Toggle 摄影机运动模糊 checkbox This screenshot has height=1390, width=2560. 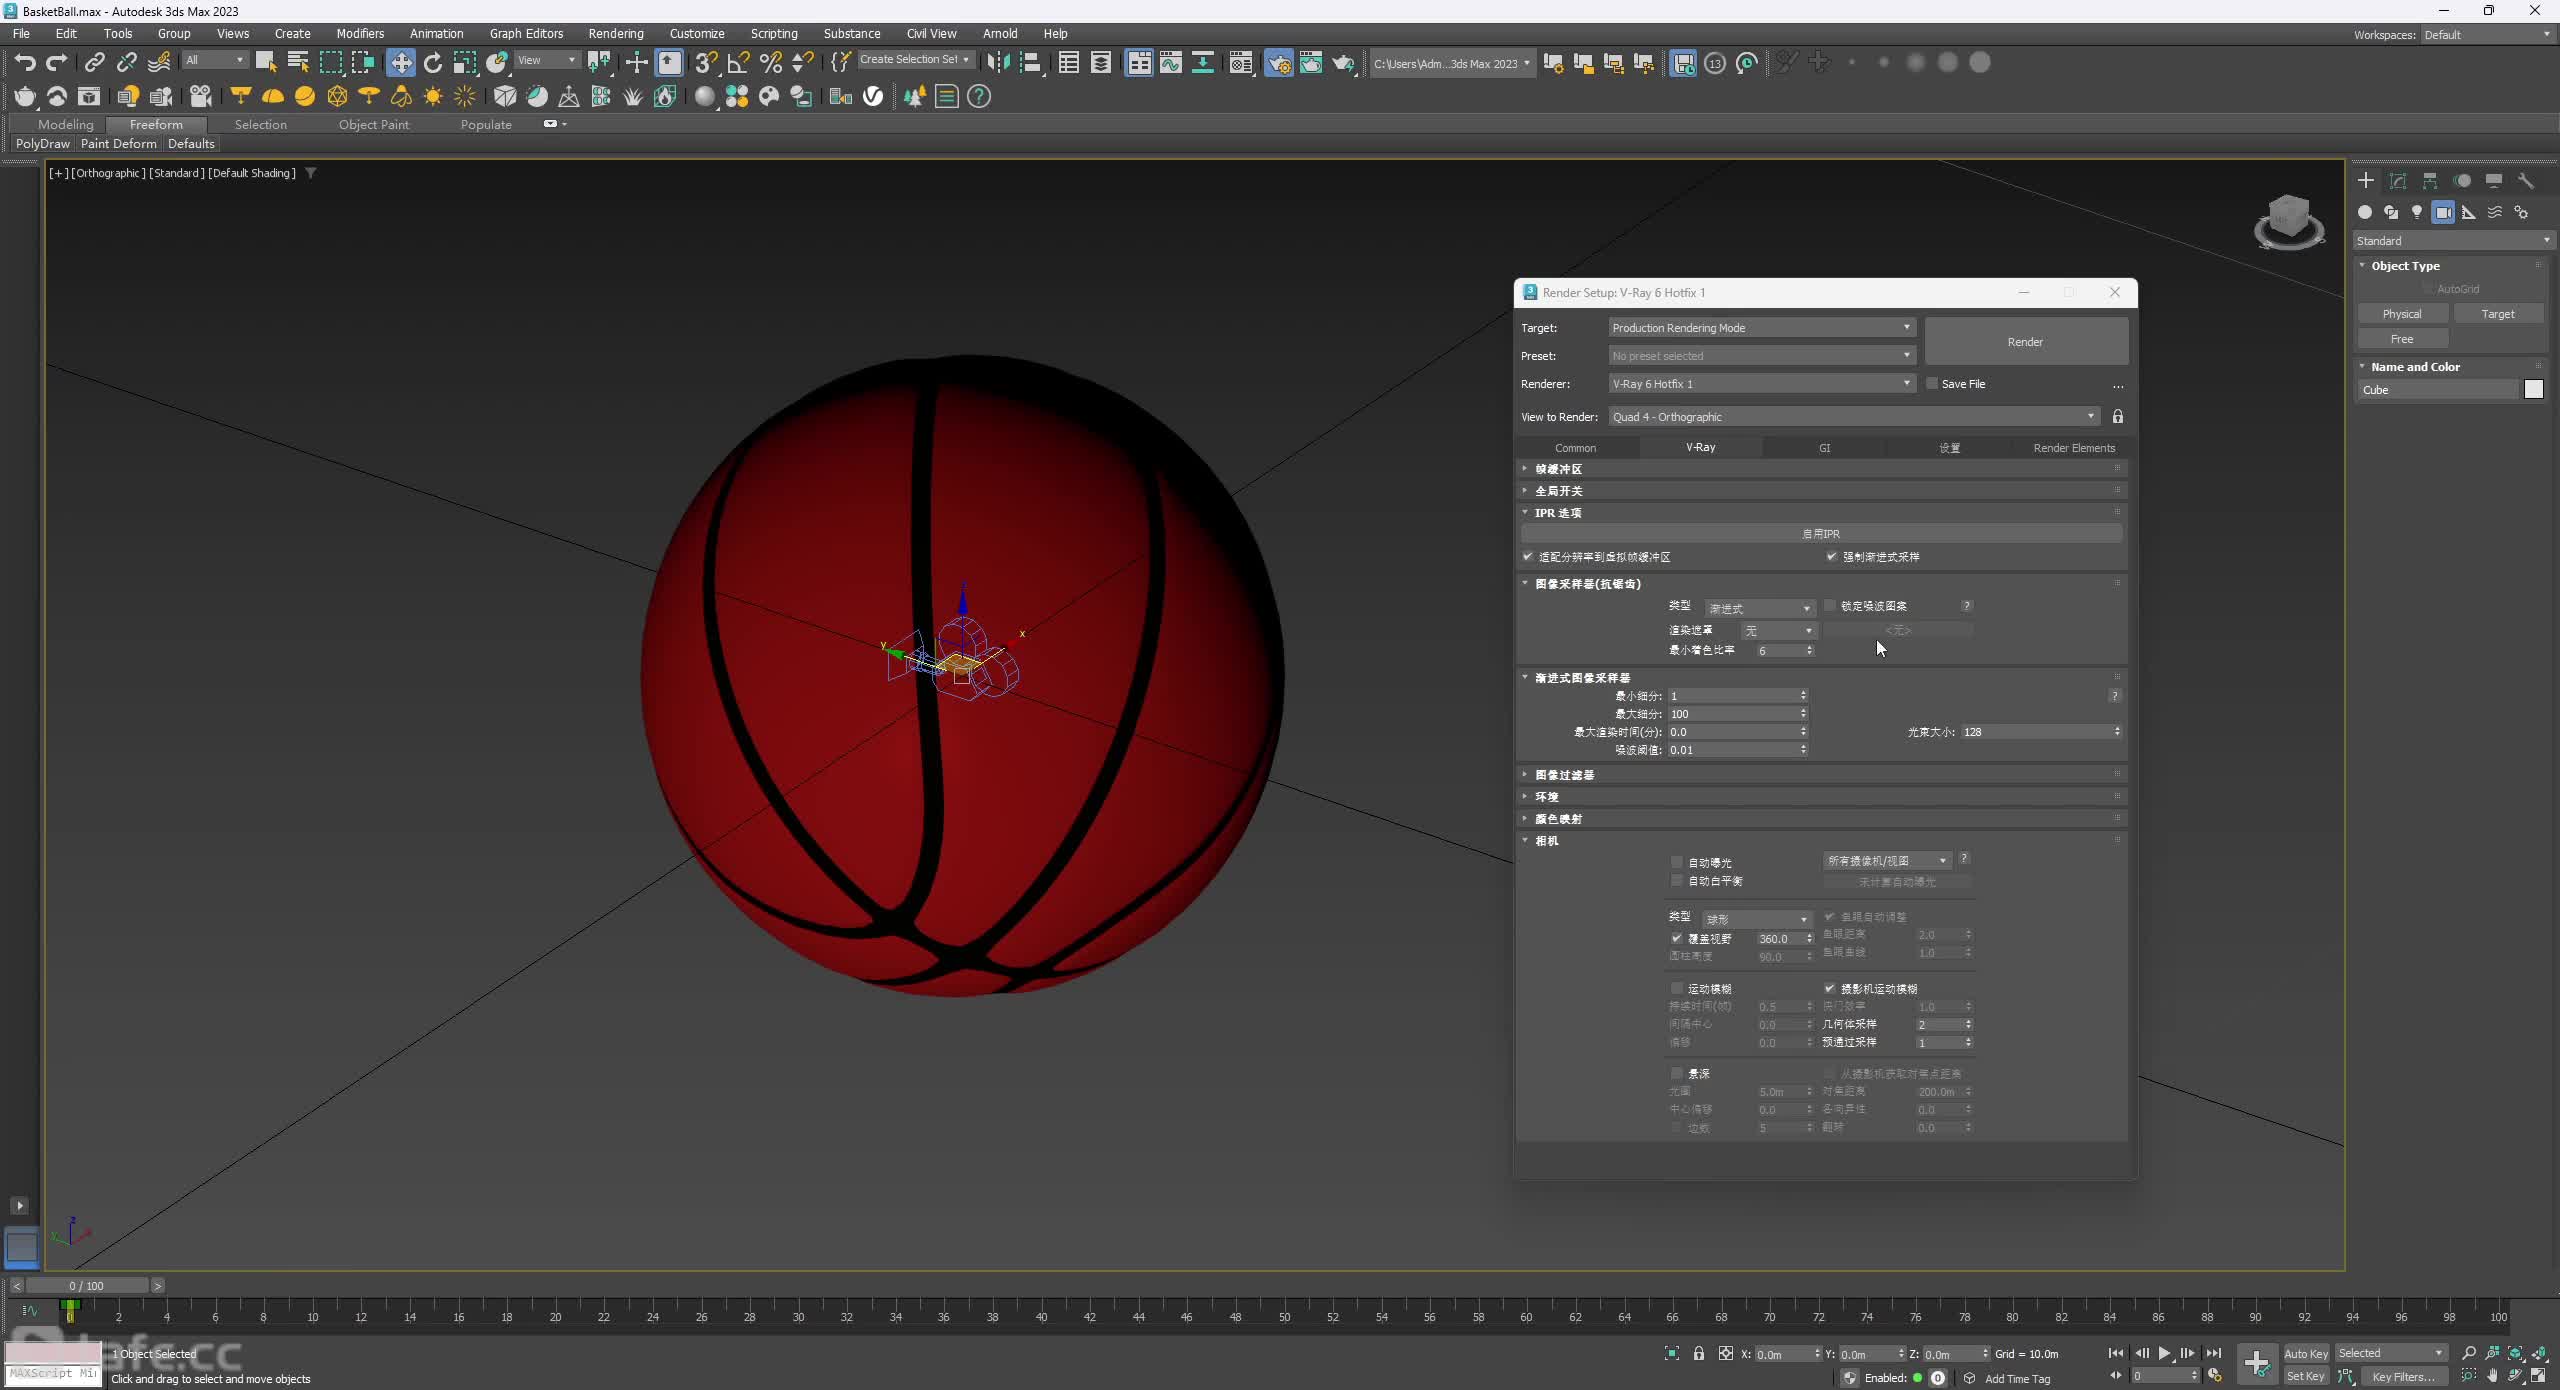coord(1830,988)
